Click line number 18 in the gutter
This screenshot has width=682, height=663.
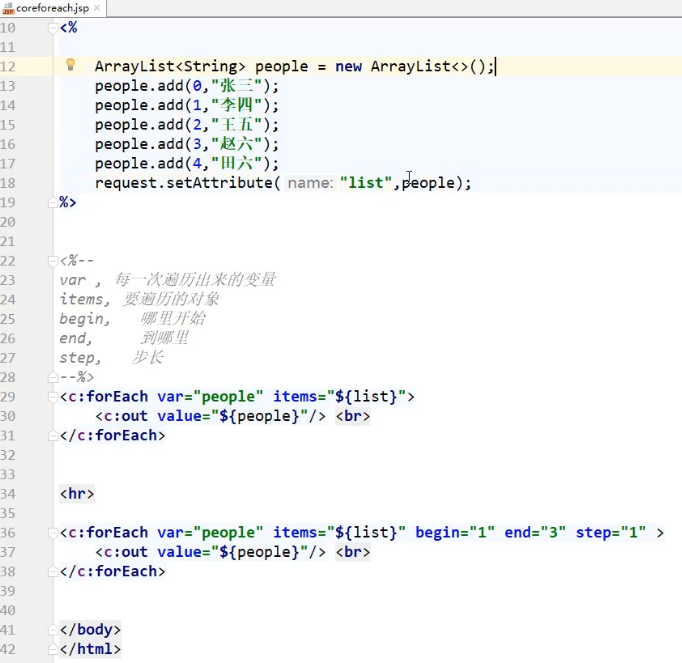(x=8, y=183)
